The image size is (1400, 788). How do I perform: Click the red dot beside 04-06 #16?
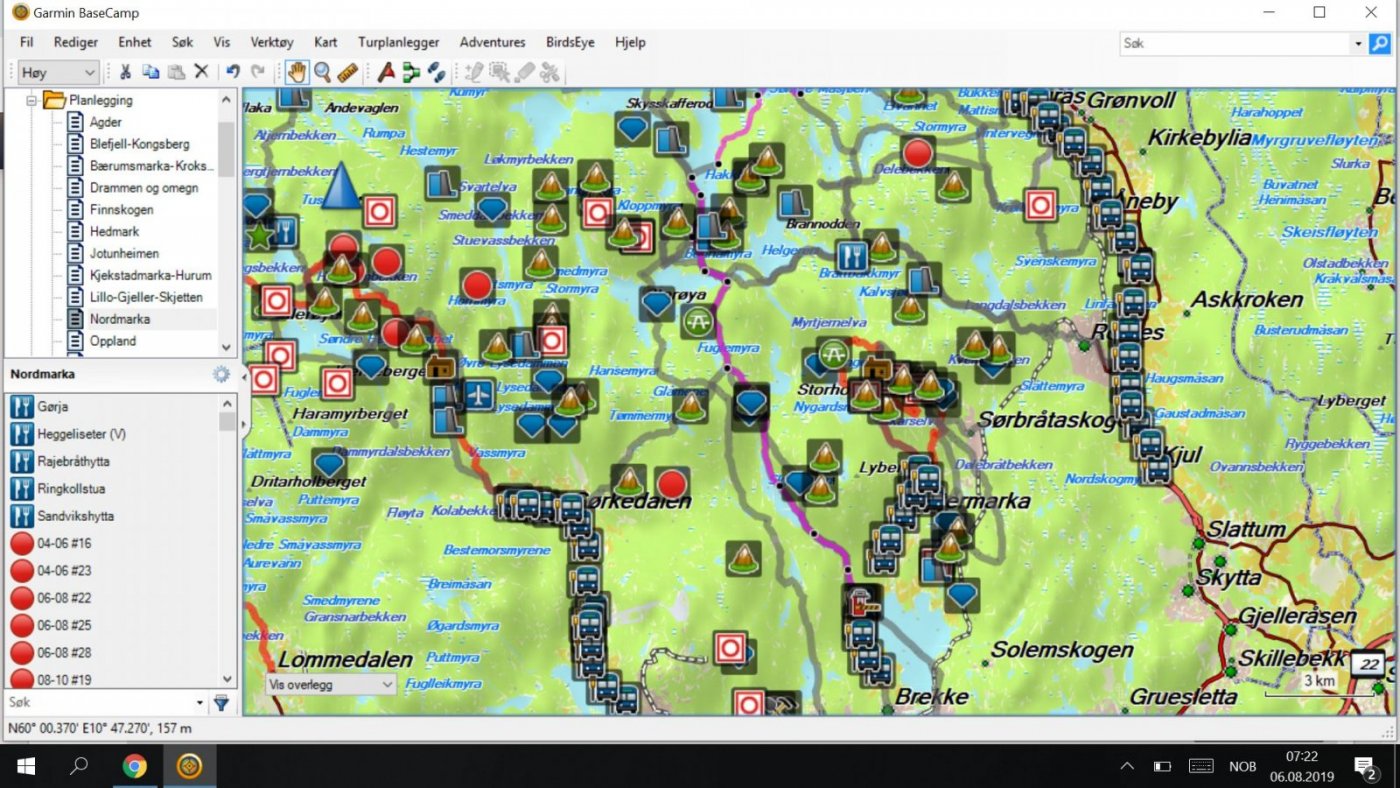pyautogui.click(x=22, y=544)
